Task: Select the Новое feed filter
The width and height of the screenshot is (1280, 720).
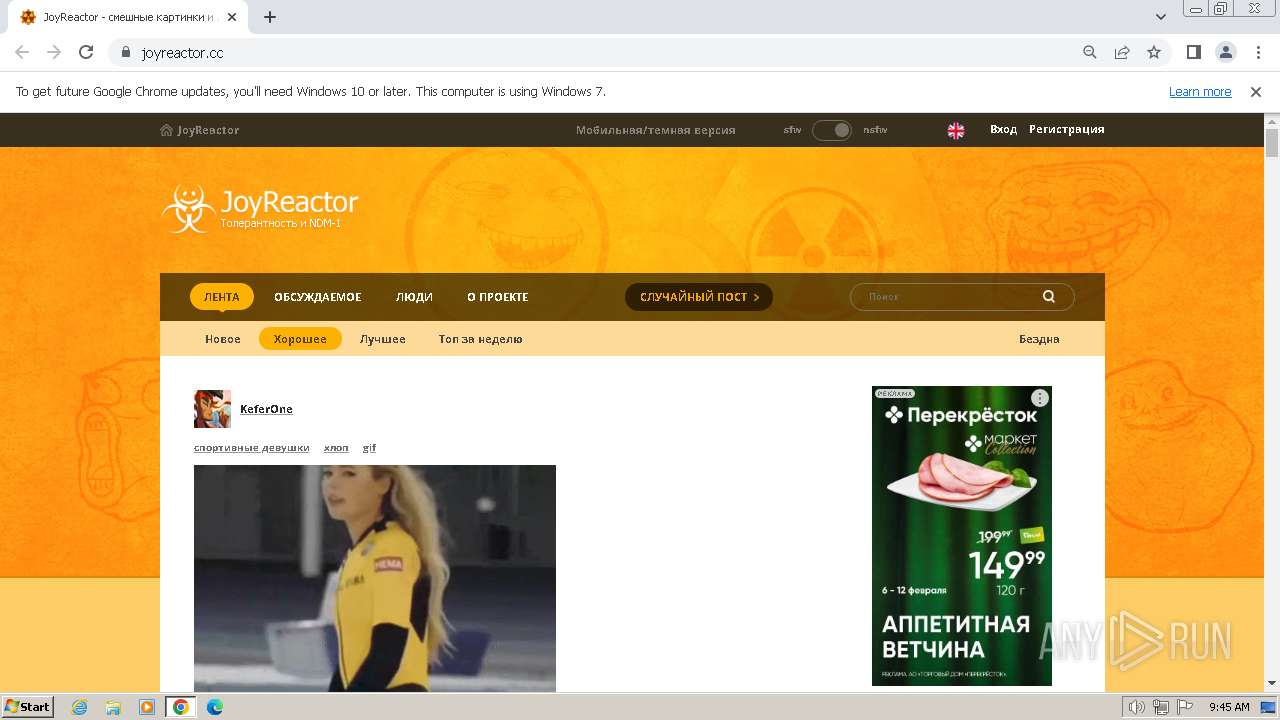Action: pyautogui.click(x=223, y=339)
